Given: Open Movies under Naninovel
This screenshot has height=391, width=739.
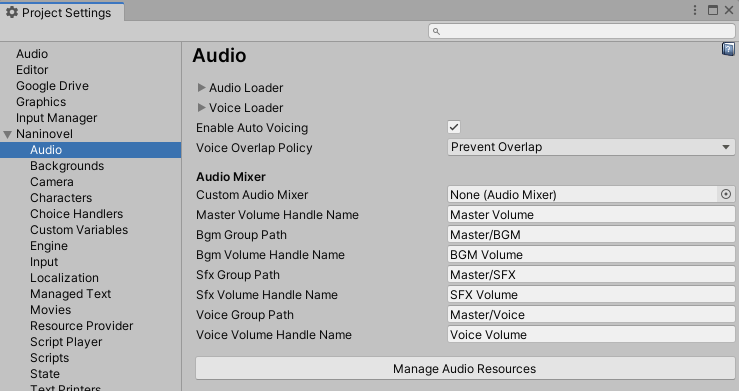Looking at the screenshot, I should click(x=50, y=310).
